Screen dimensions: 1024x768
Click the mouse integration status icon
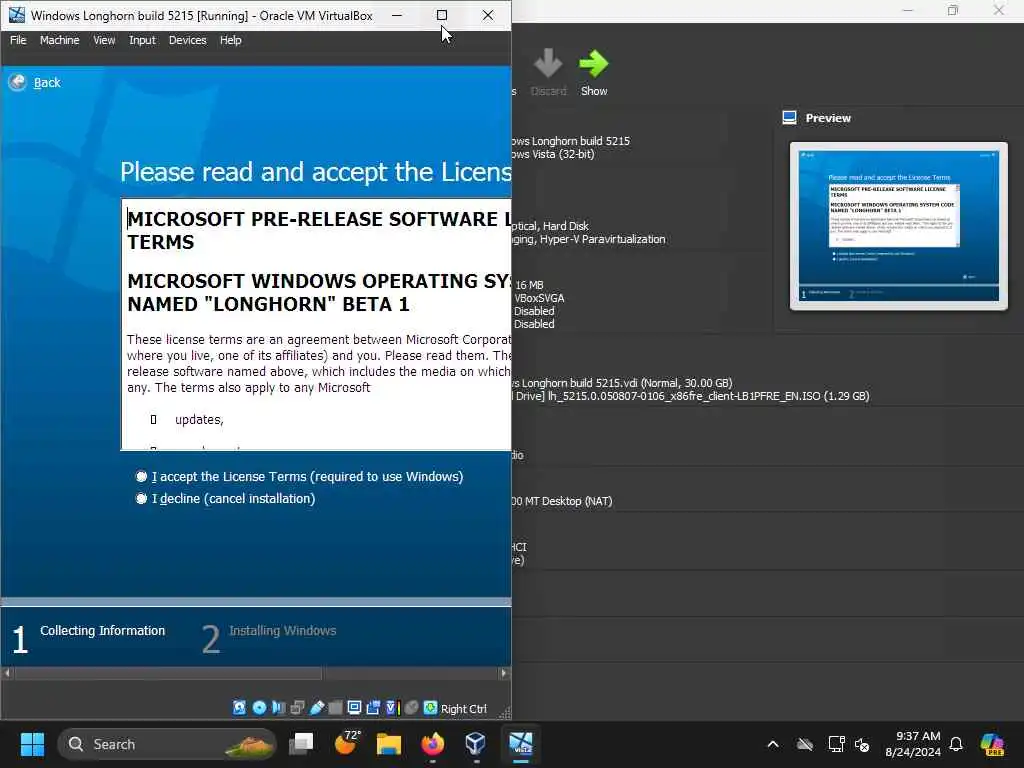click(x=411, y=708)
